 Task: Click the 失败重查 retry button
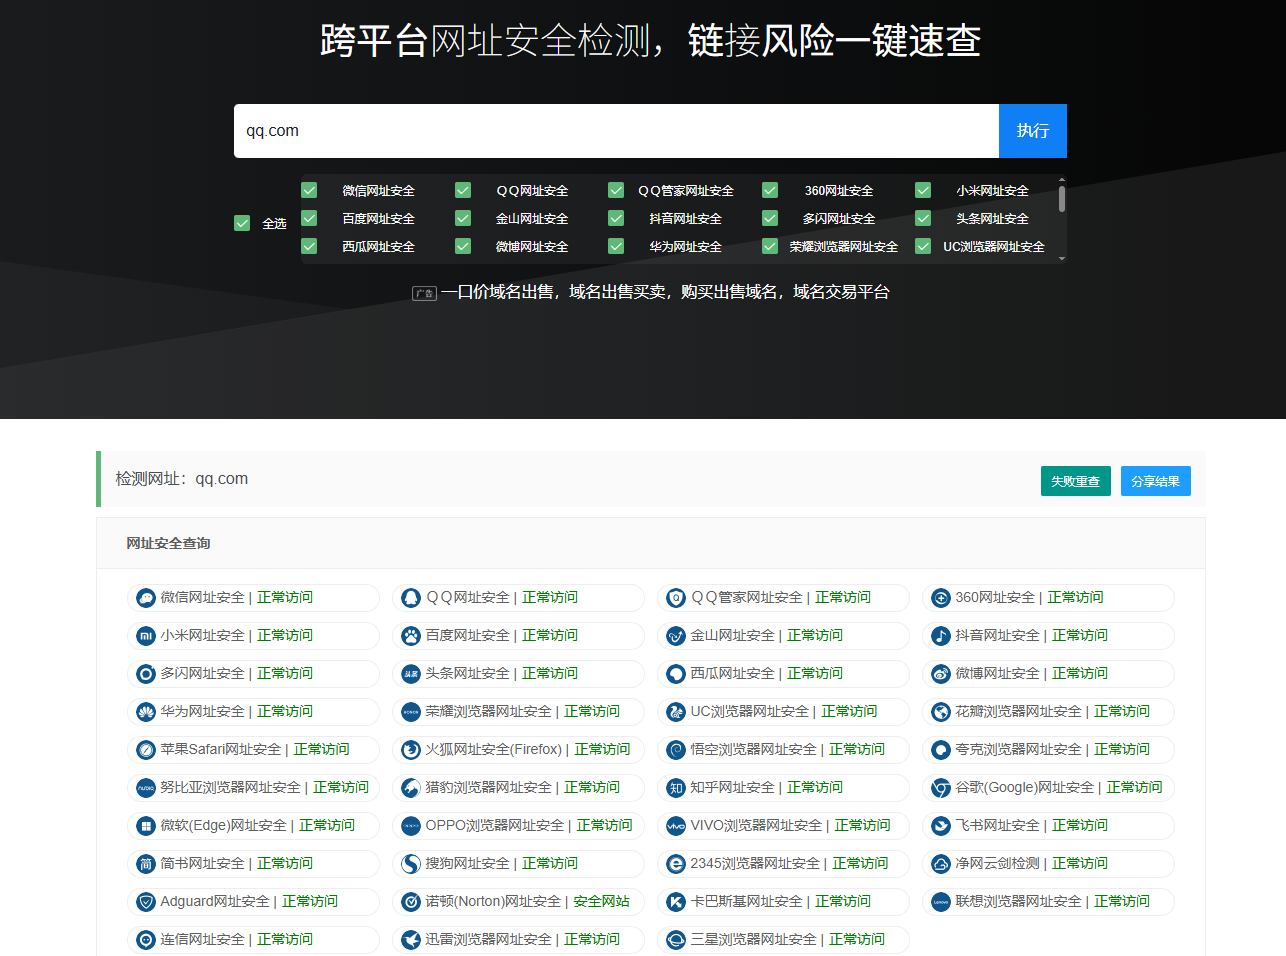(1076, 481)
